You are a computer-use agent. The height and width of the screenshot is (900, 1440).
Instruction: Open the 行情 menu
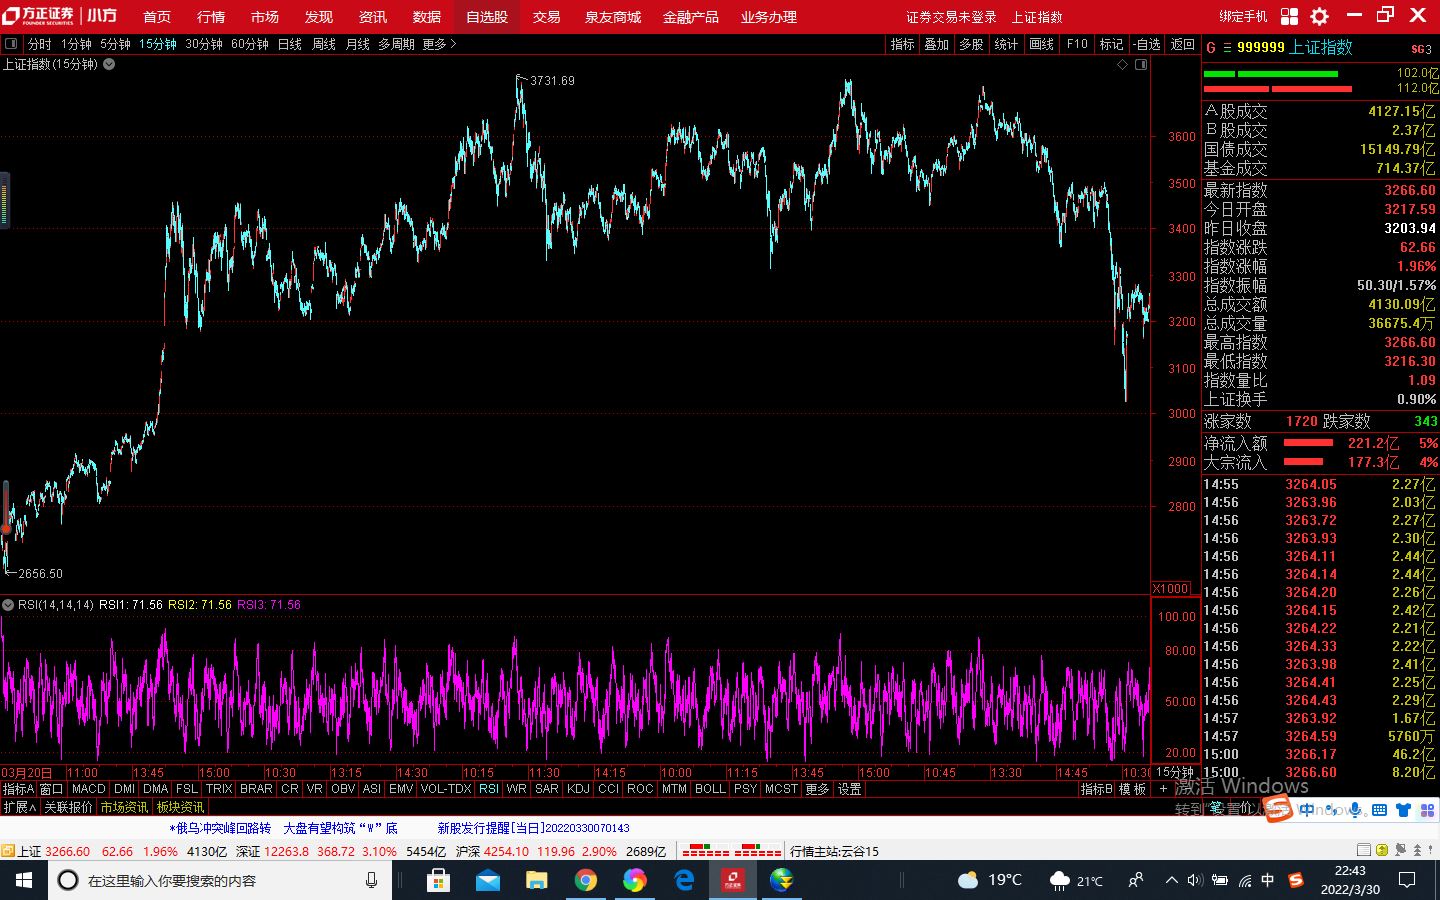pos(210,16)
